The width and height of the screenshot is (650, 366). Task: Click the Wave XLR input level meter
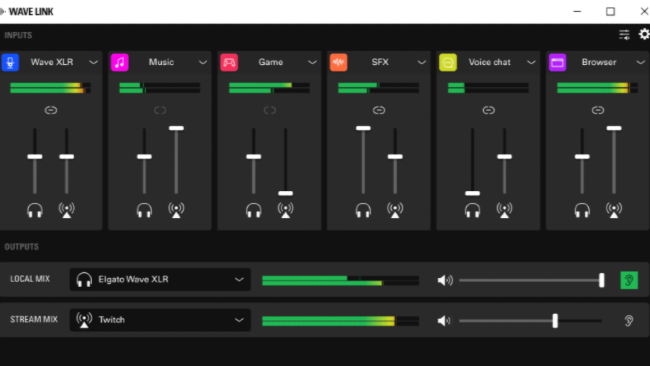click(x=50, y=88)
